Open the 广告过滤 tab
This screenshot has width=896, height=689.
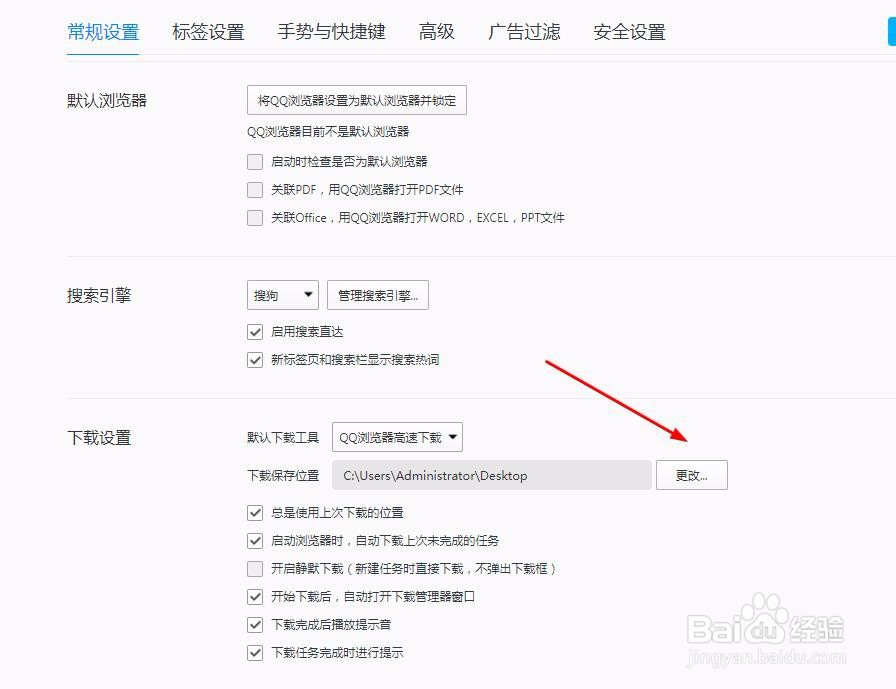pos(524,32)
